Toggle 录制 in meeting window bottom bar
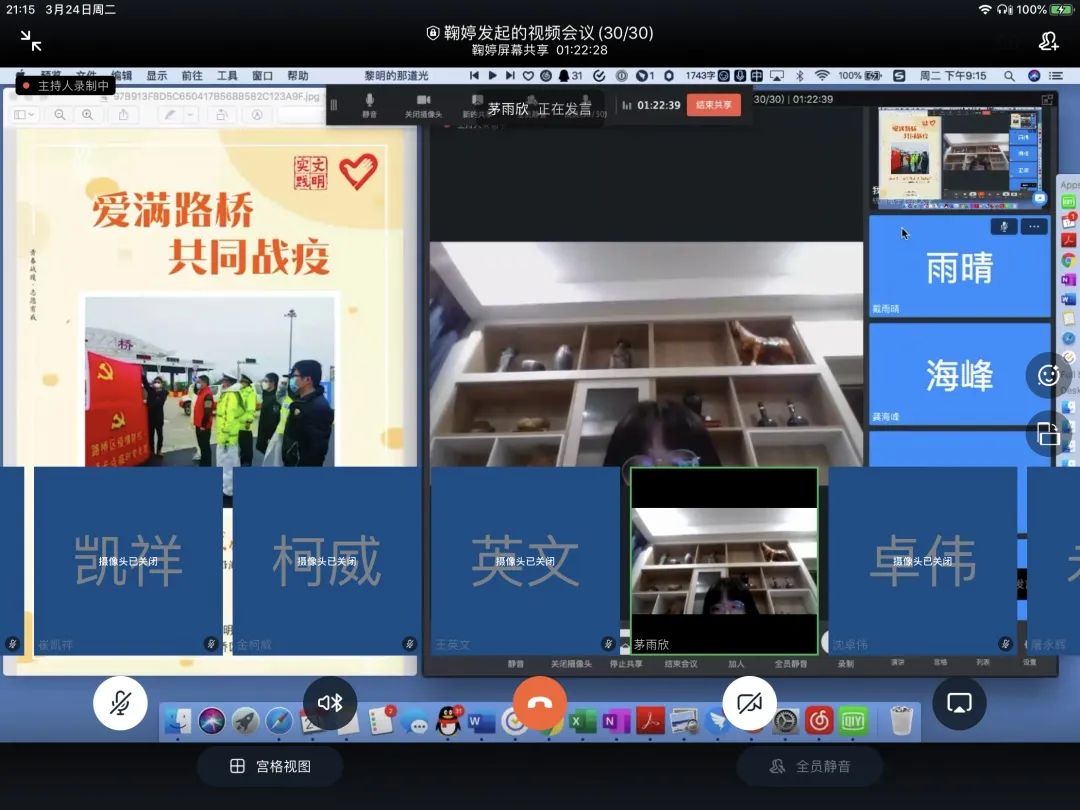The width and height of the screenshot is (1080, 810). pos(846,664)
